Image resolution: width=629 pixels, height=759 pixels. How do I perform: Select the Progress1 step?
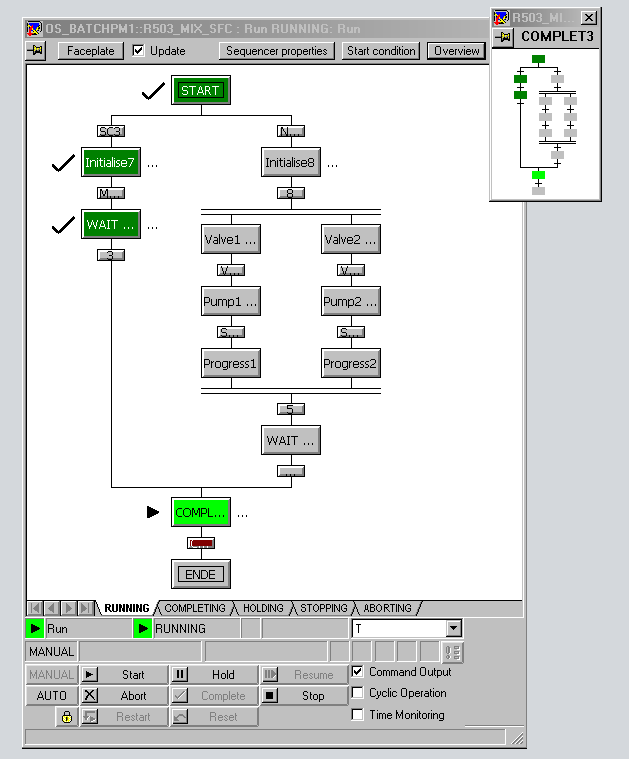coord(231,363)
